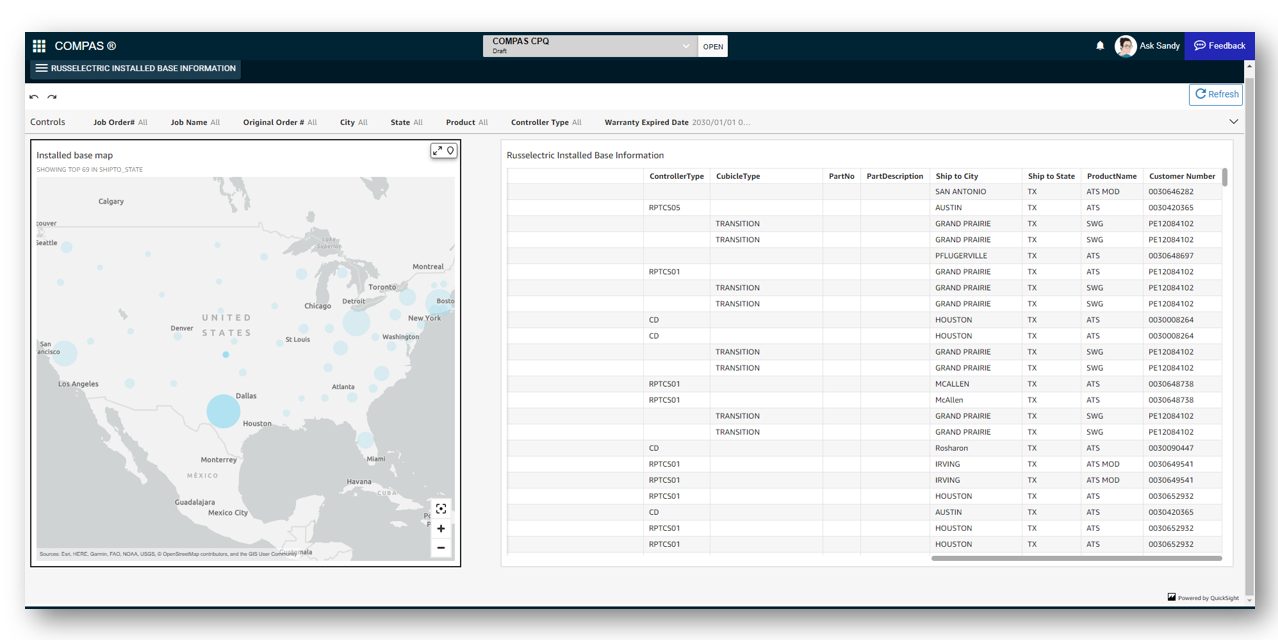The image size is (1278, 640).
Task: Click the Ship to City column header
Action: 957,176
